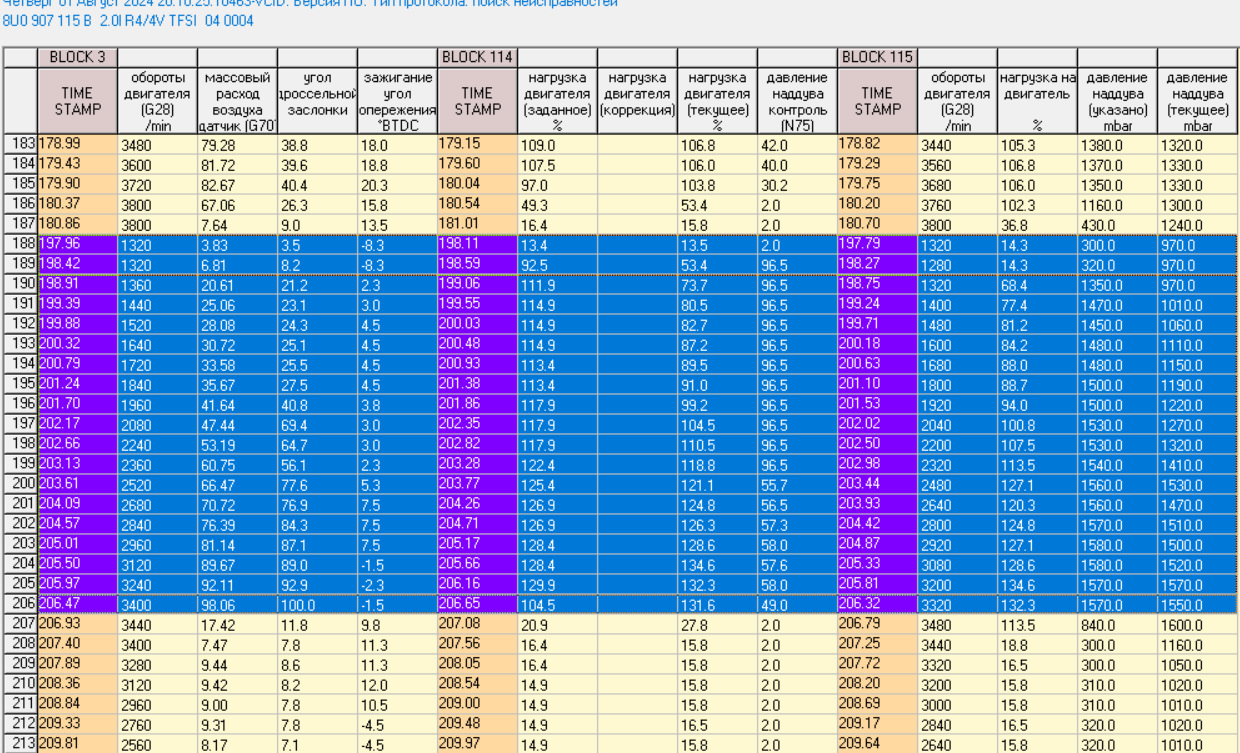Select ignition advance cell 20.3 in row 185

tap(397, 185)
